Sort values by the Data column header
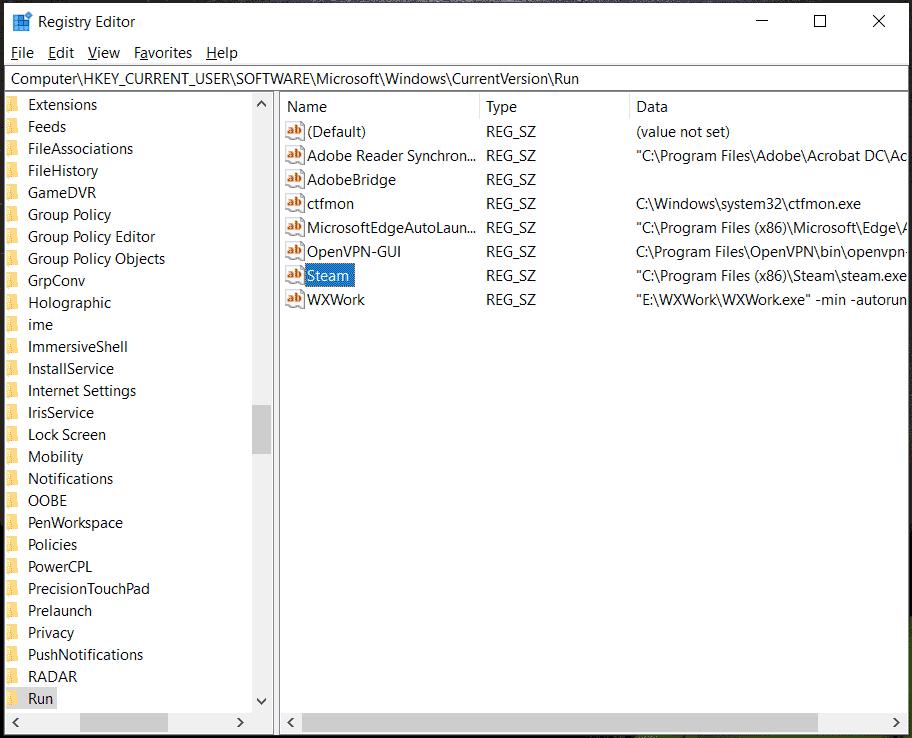Image resolution: width=912 pixels, height=738 pixels. (x=768, y=107)
